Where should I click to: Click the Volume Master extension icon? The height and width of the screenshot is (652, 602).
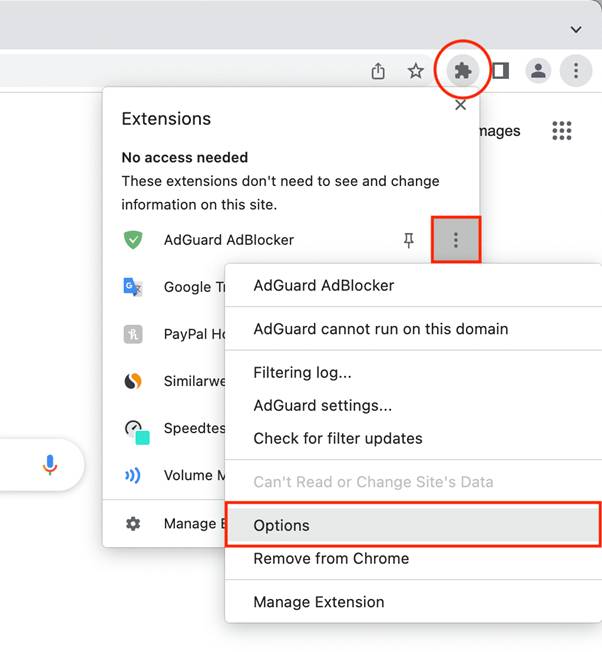coord(133,475)
